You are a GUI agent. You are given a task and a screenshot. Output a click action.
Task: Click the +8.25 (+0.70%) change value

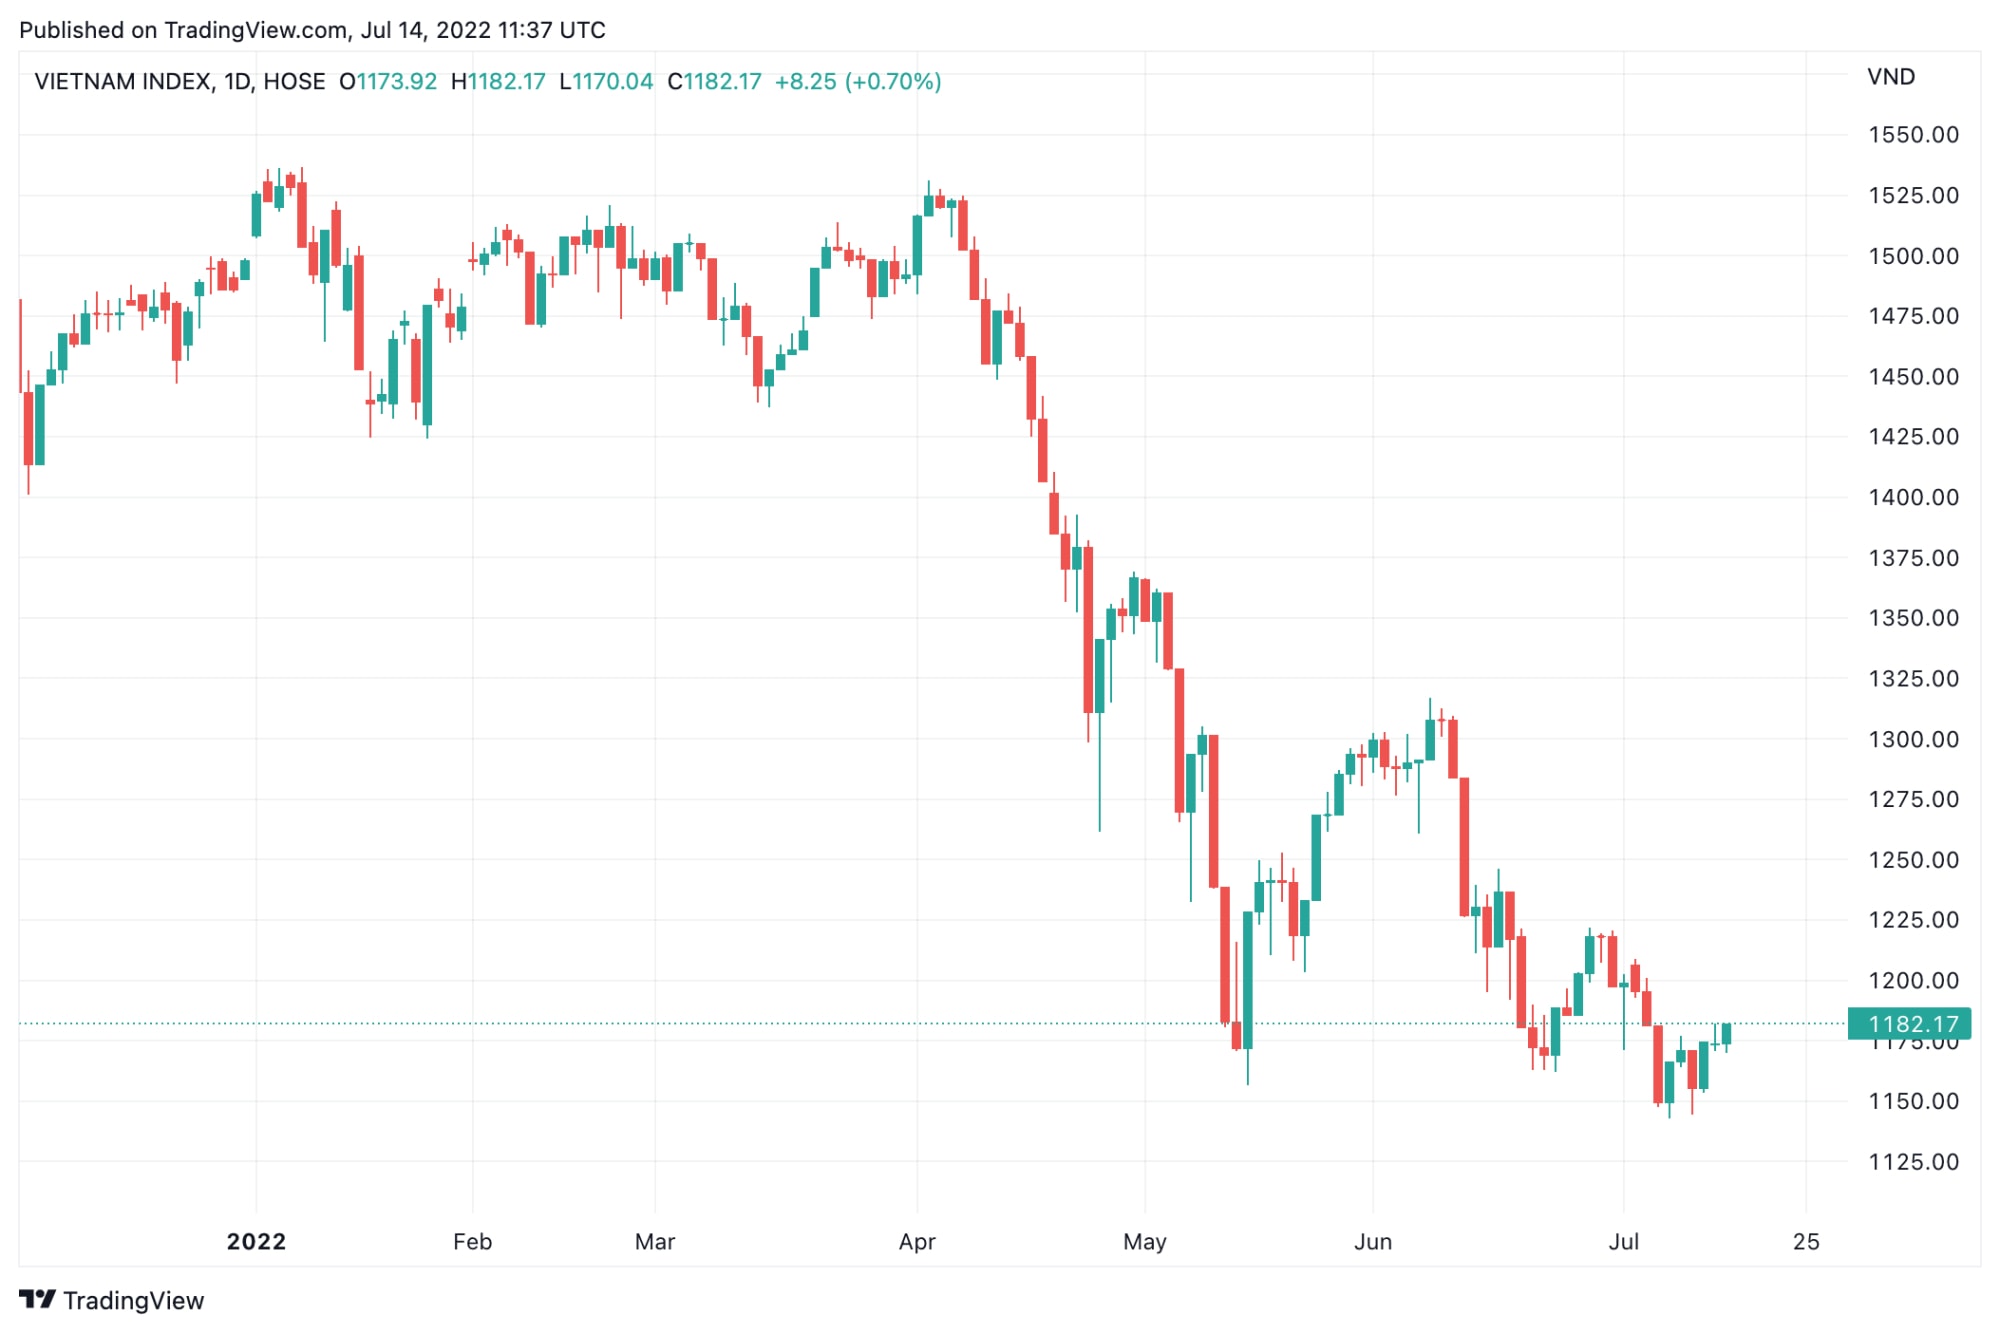[x=858, y=82]
